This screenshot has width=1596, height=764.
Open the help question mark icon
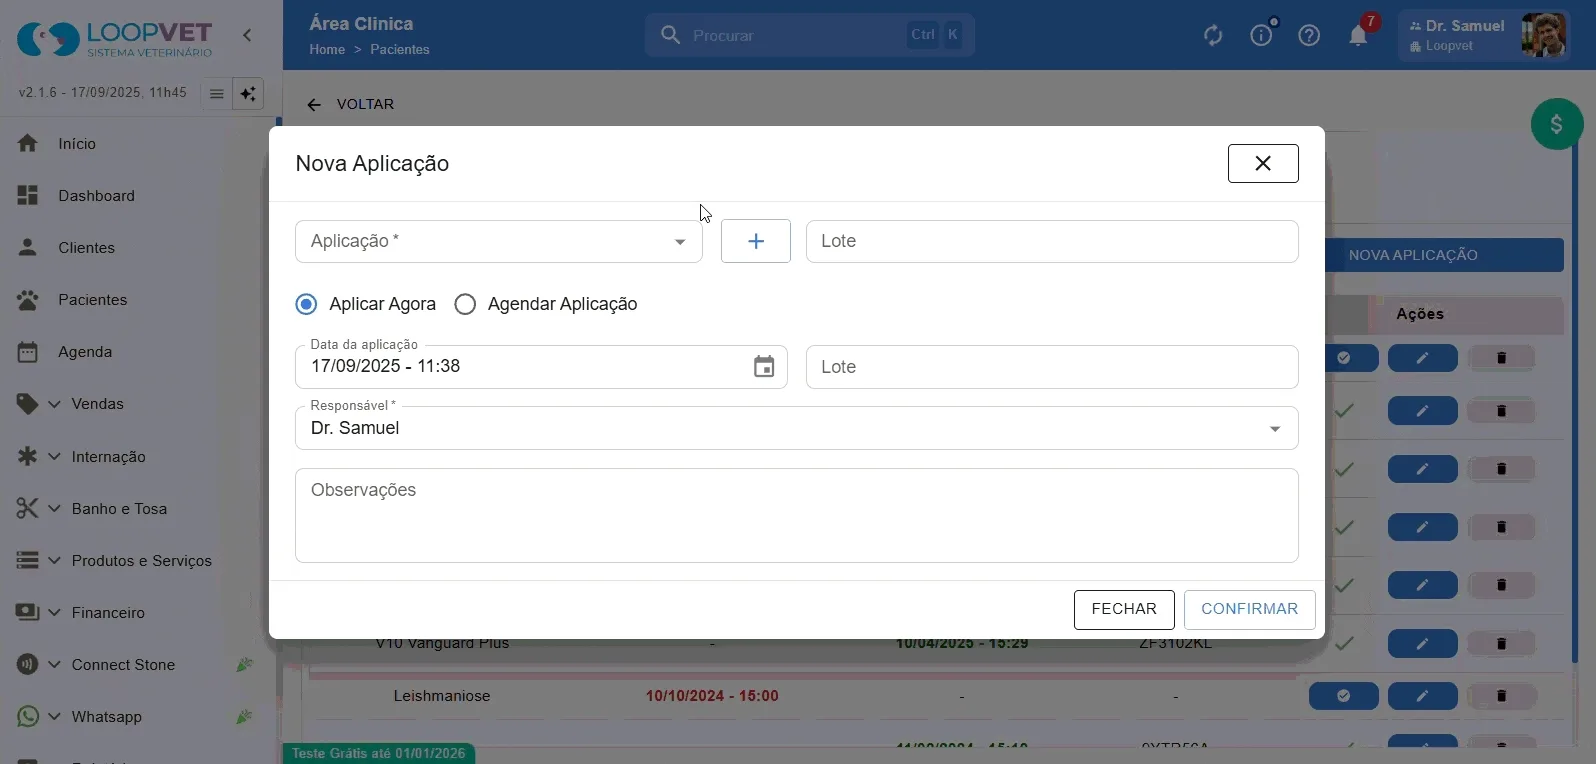pos(1309,36)
